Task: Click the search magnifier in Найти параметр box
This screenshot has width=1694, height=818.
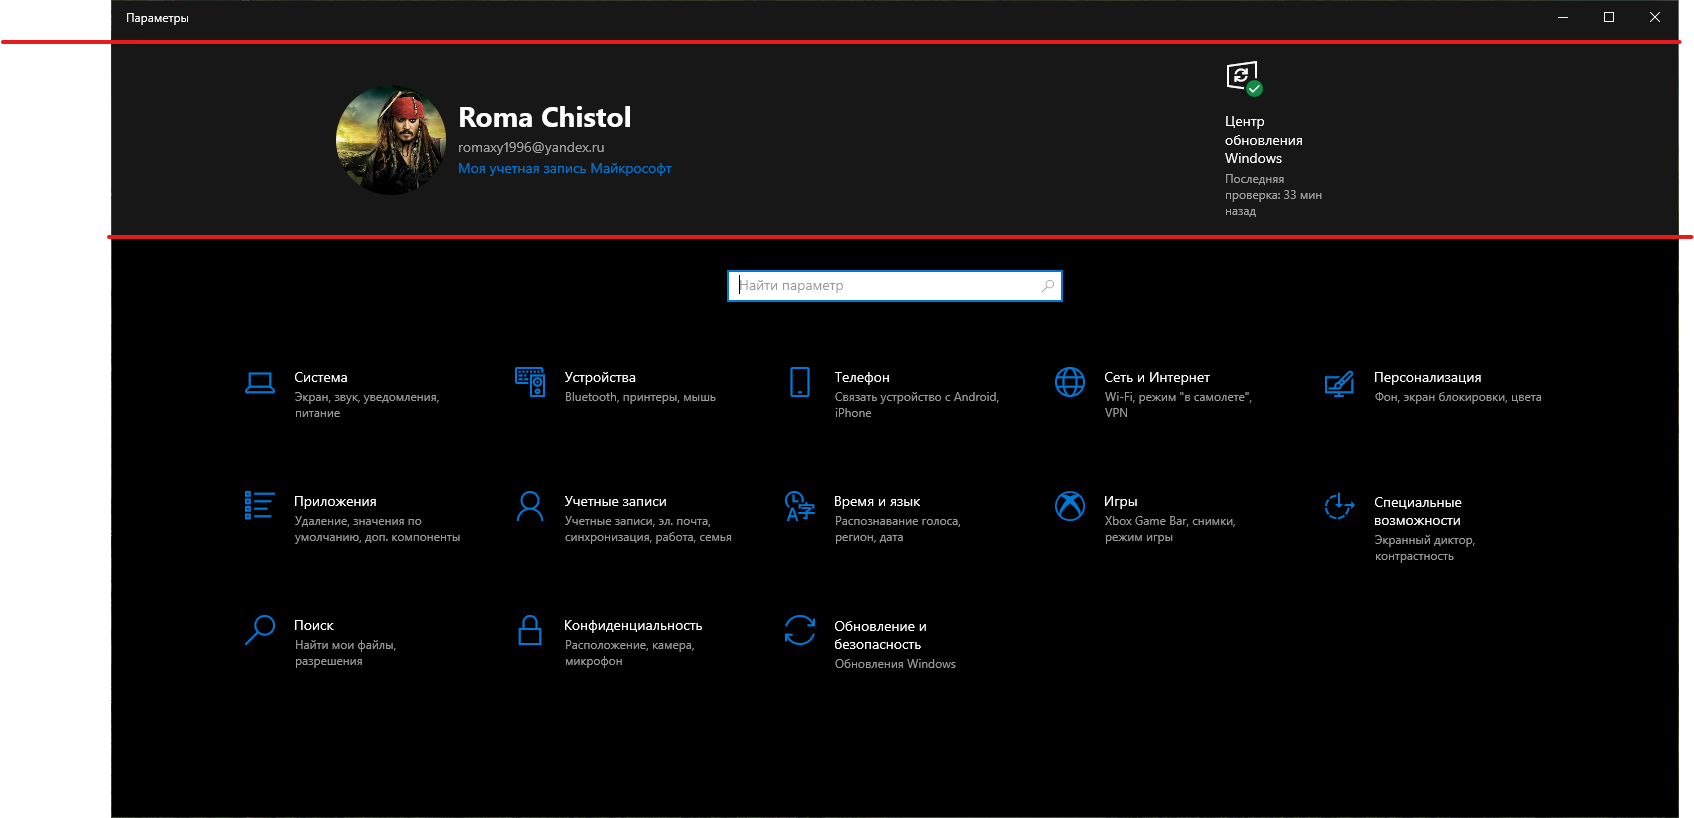Action: coord(1048,286)
